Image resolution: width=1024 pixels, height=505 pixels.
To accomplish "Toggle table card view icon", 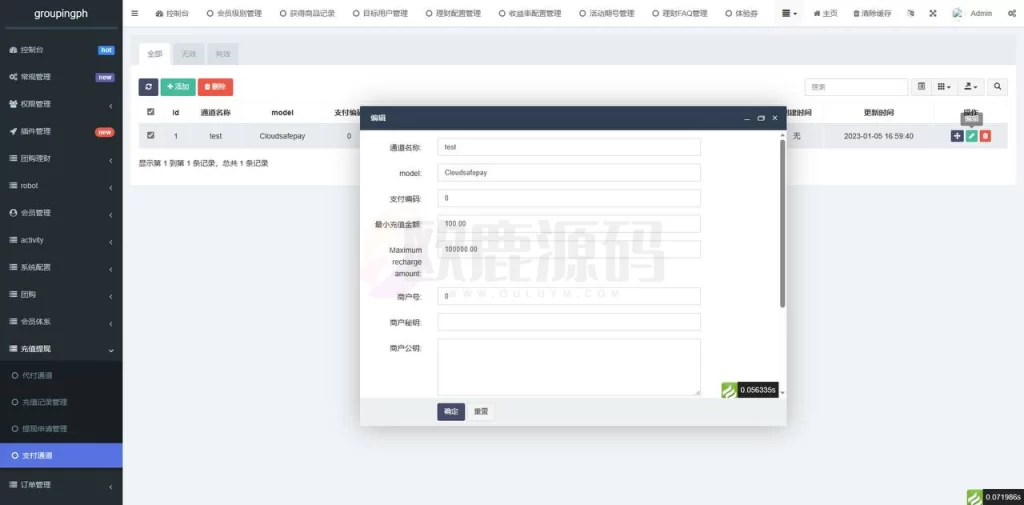I will pyautogui.click(x=921, y=86).
